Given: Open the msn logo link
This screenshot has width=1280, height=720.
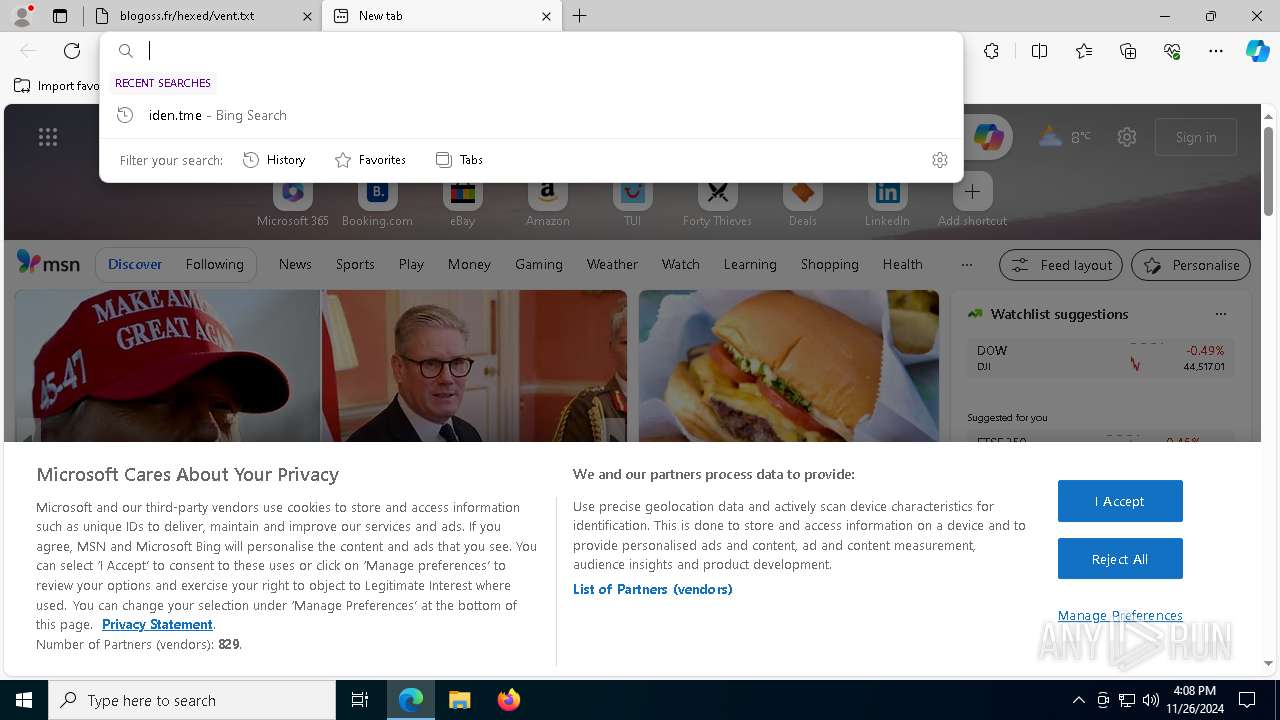Looking at the screenshot, I should click(x=48, y=264).
